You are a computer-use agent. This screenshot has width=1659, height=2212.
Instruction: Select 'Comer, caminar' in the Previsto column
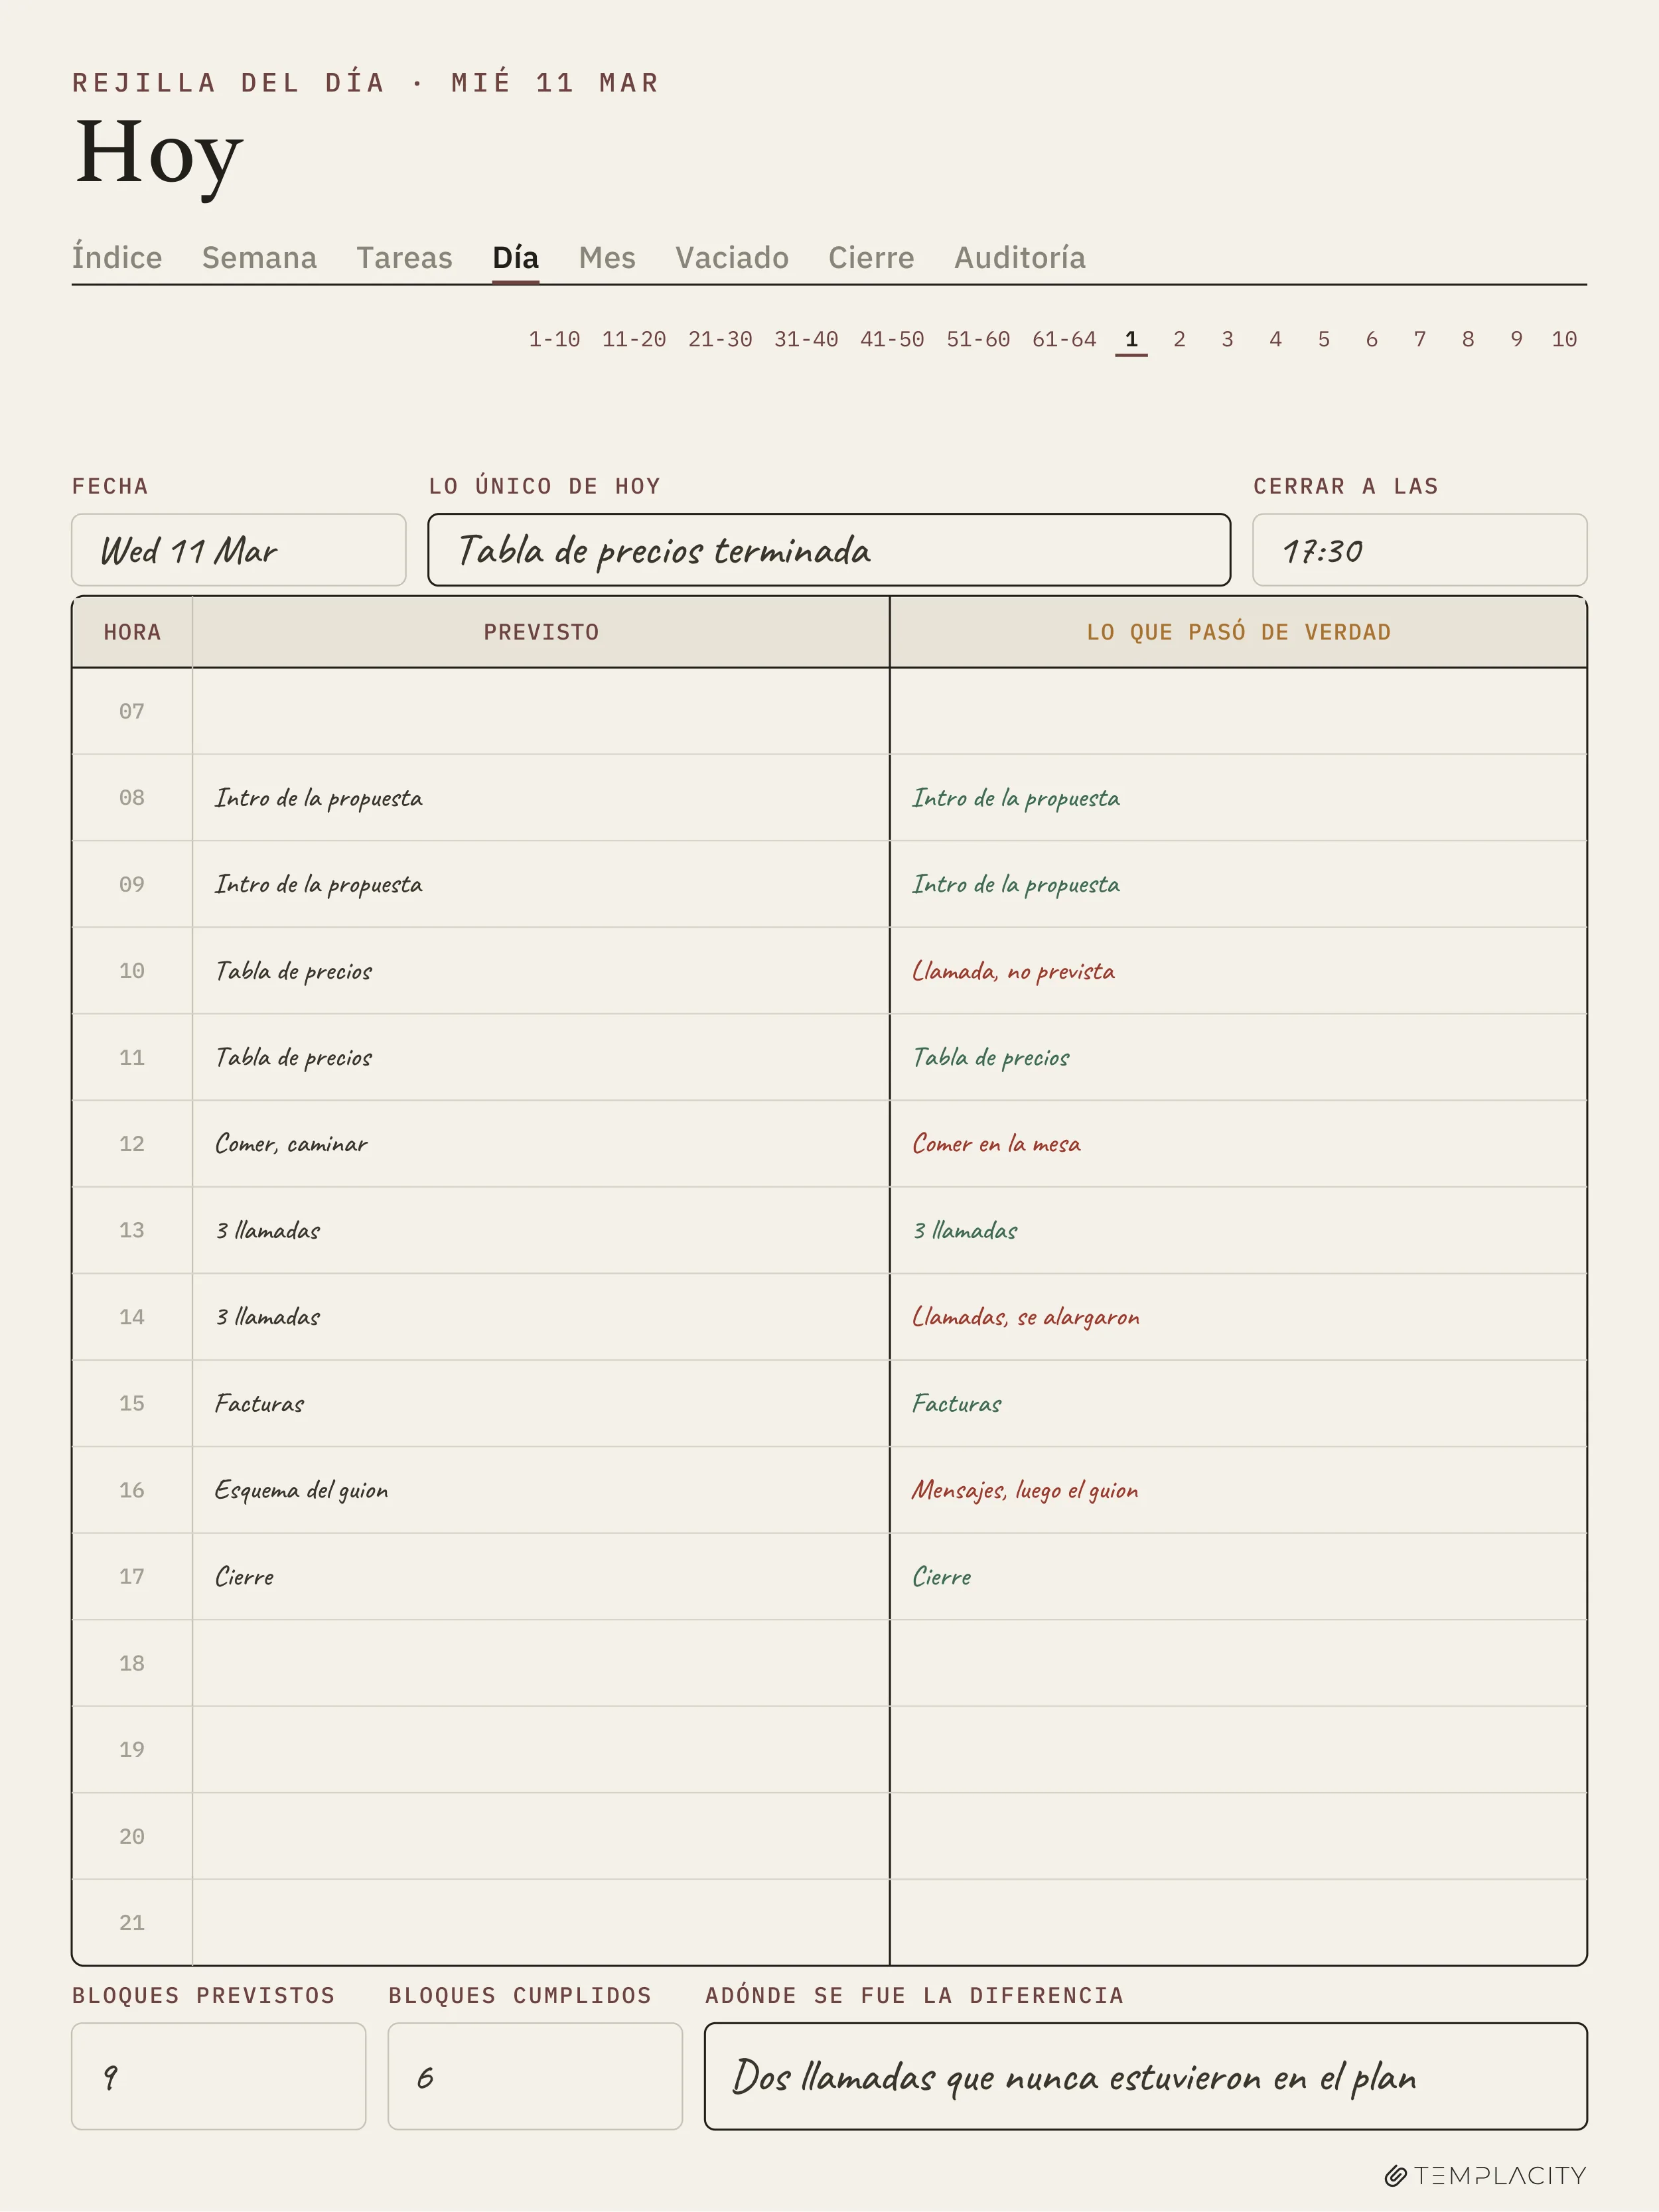pyautogui.click(x=291, y=1144)
